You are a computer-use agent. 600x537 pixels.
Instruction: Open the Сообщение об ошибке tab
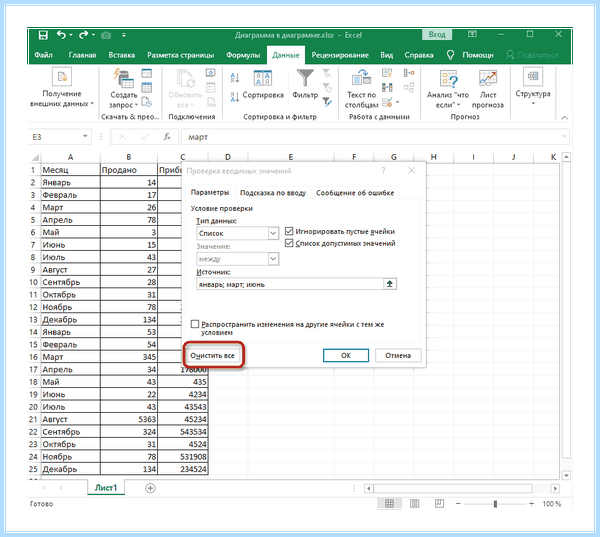355,193
